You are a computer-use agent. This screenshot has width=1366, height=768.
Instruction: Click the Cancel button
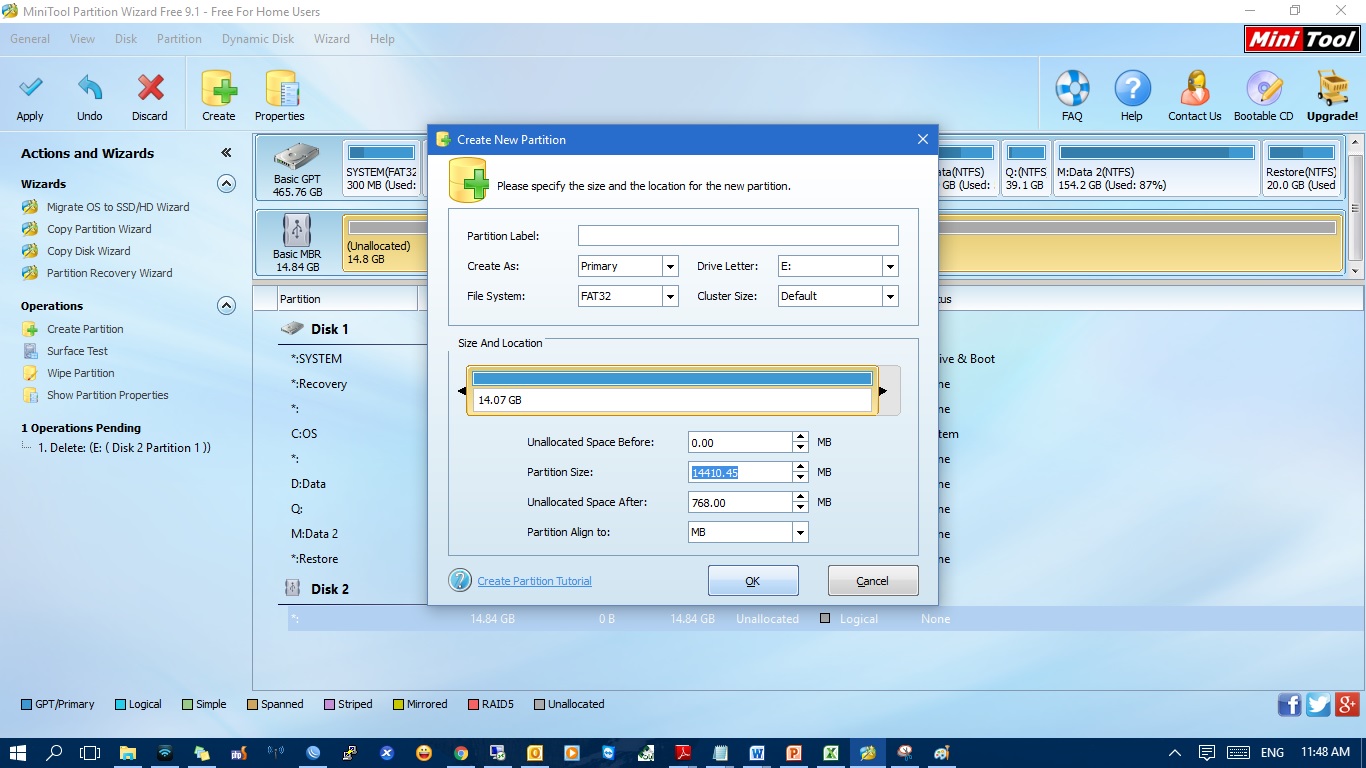tap(873, 581)
